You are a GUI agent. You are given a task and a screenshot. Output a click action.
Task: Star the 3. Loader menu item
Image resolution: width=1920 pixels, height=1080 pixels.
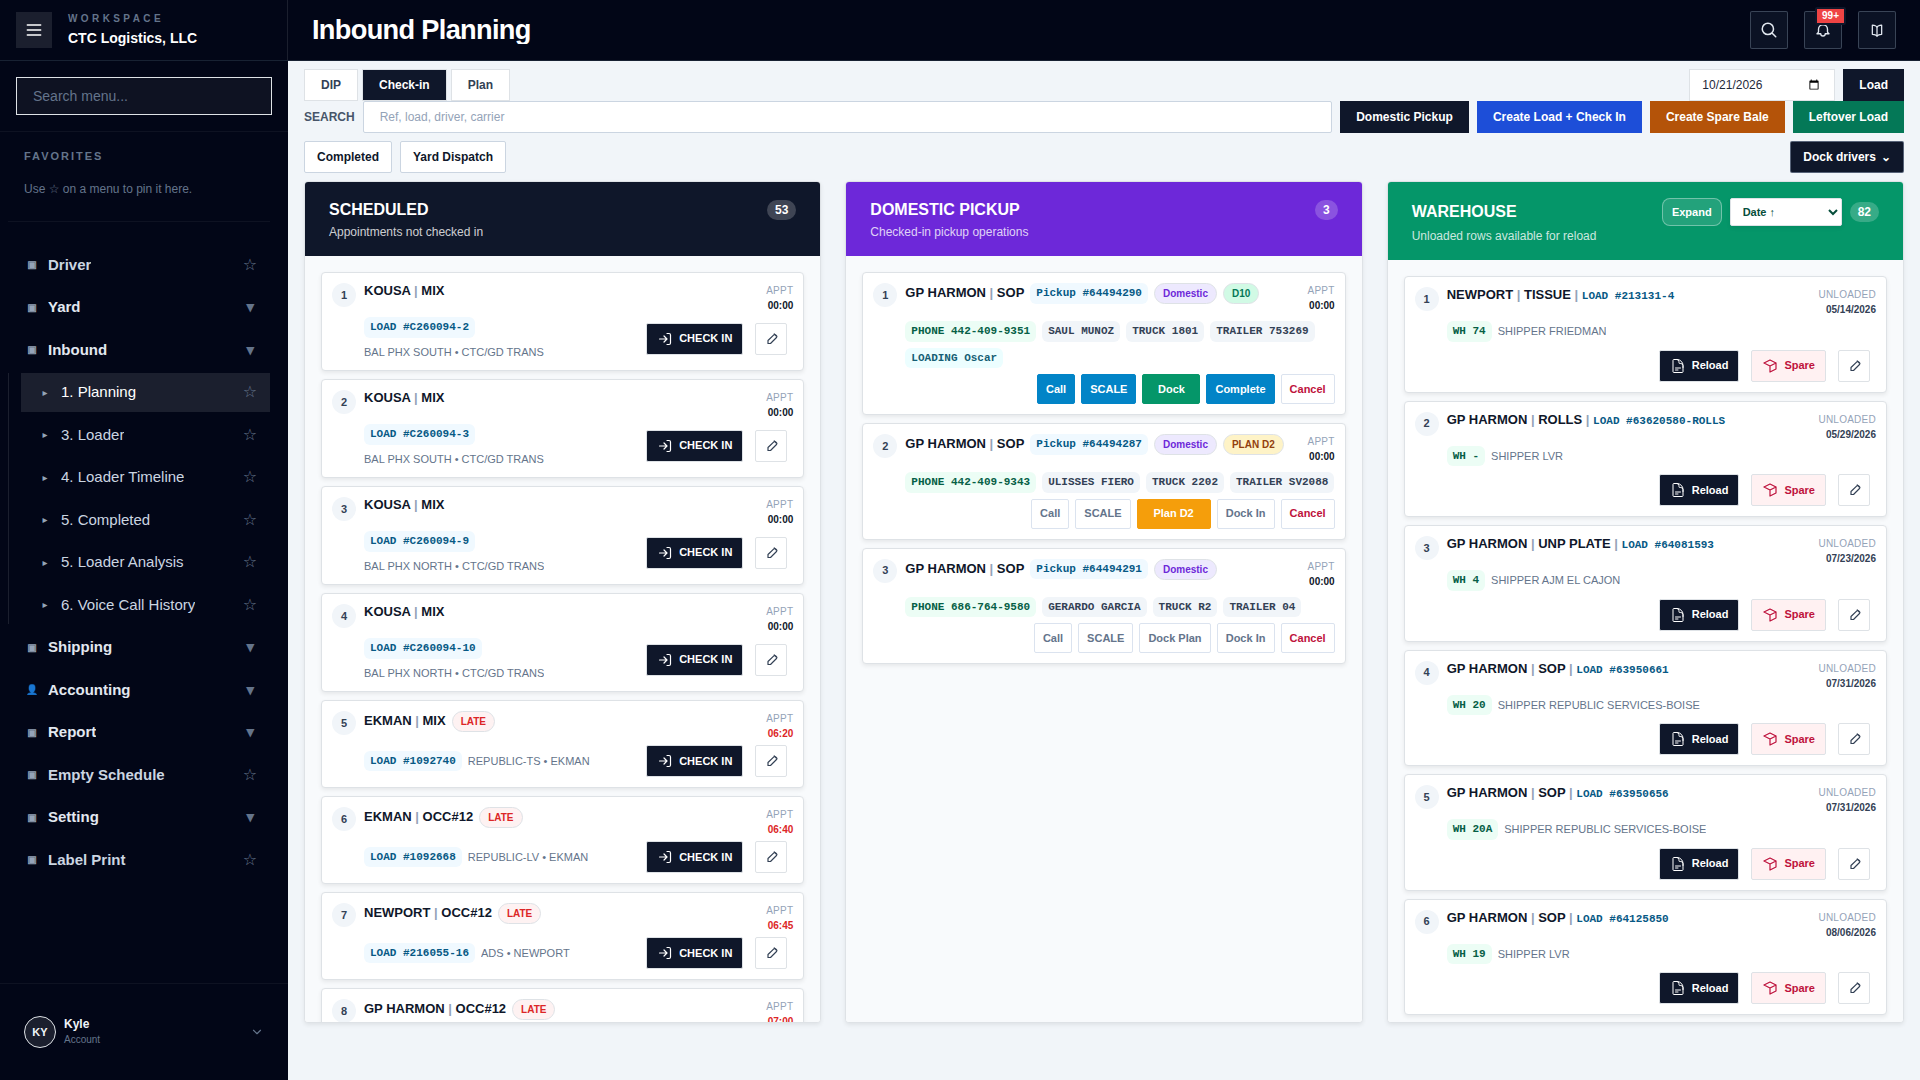tap(250, 435)
